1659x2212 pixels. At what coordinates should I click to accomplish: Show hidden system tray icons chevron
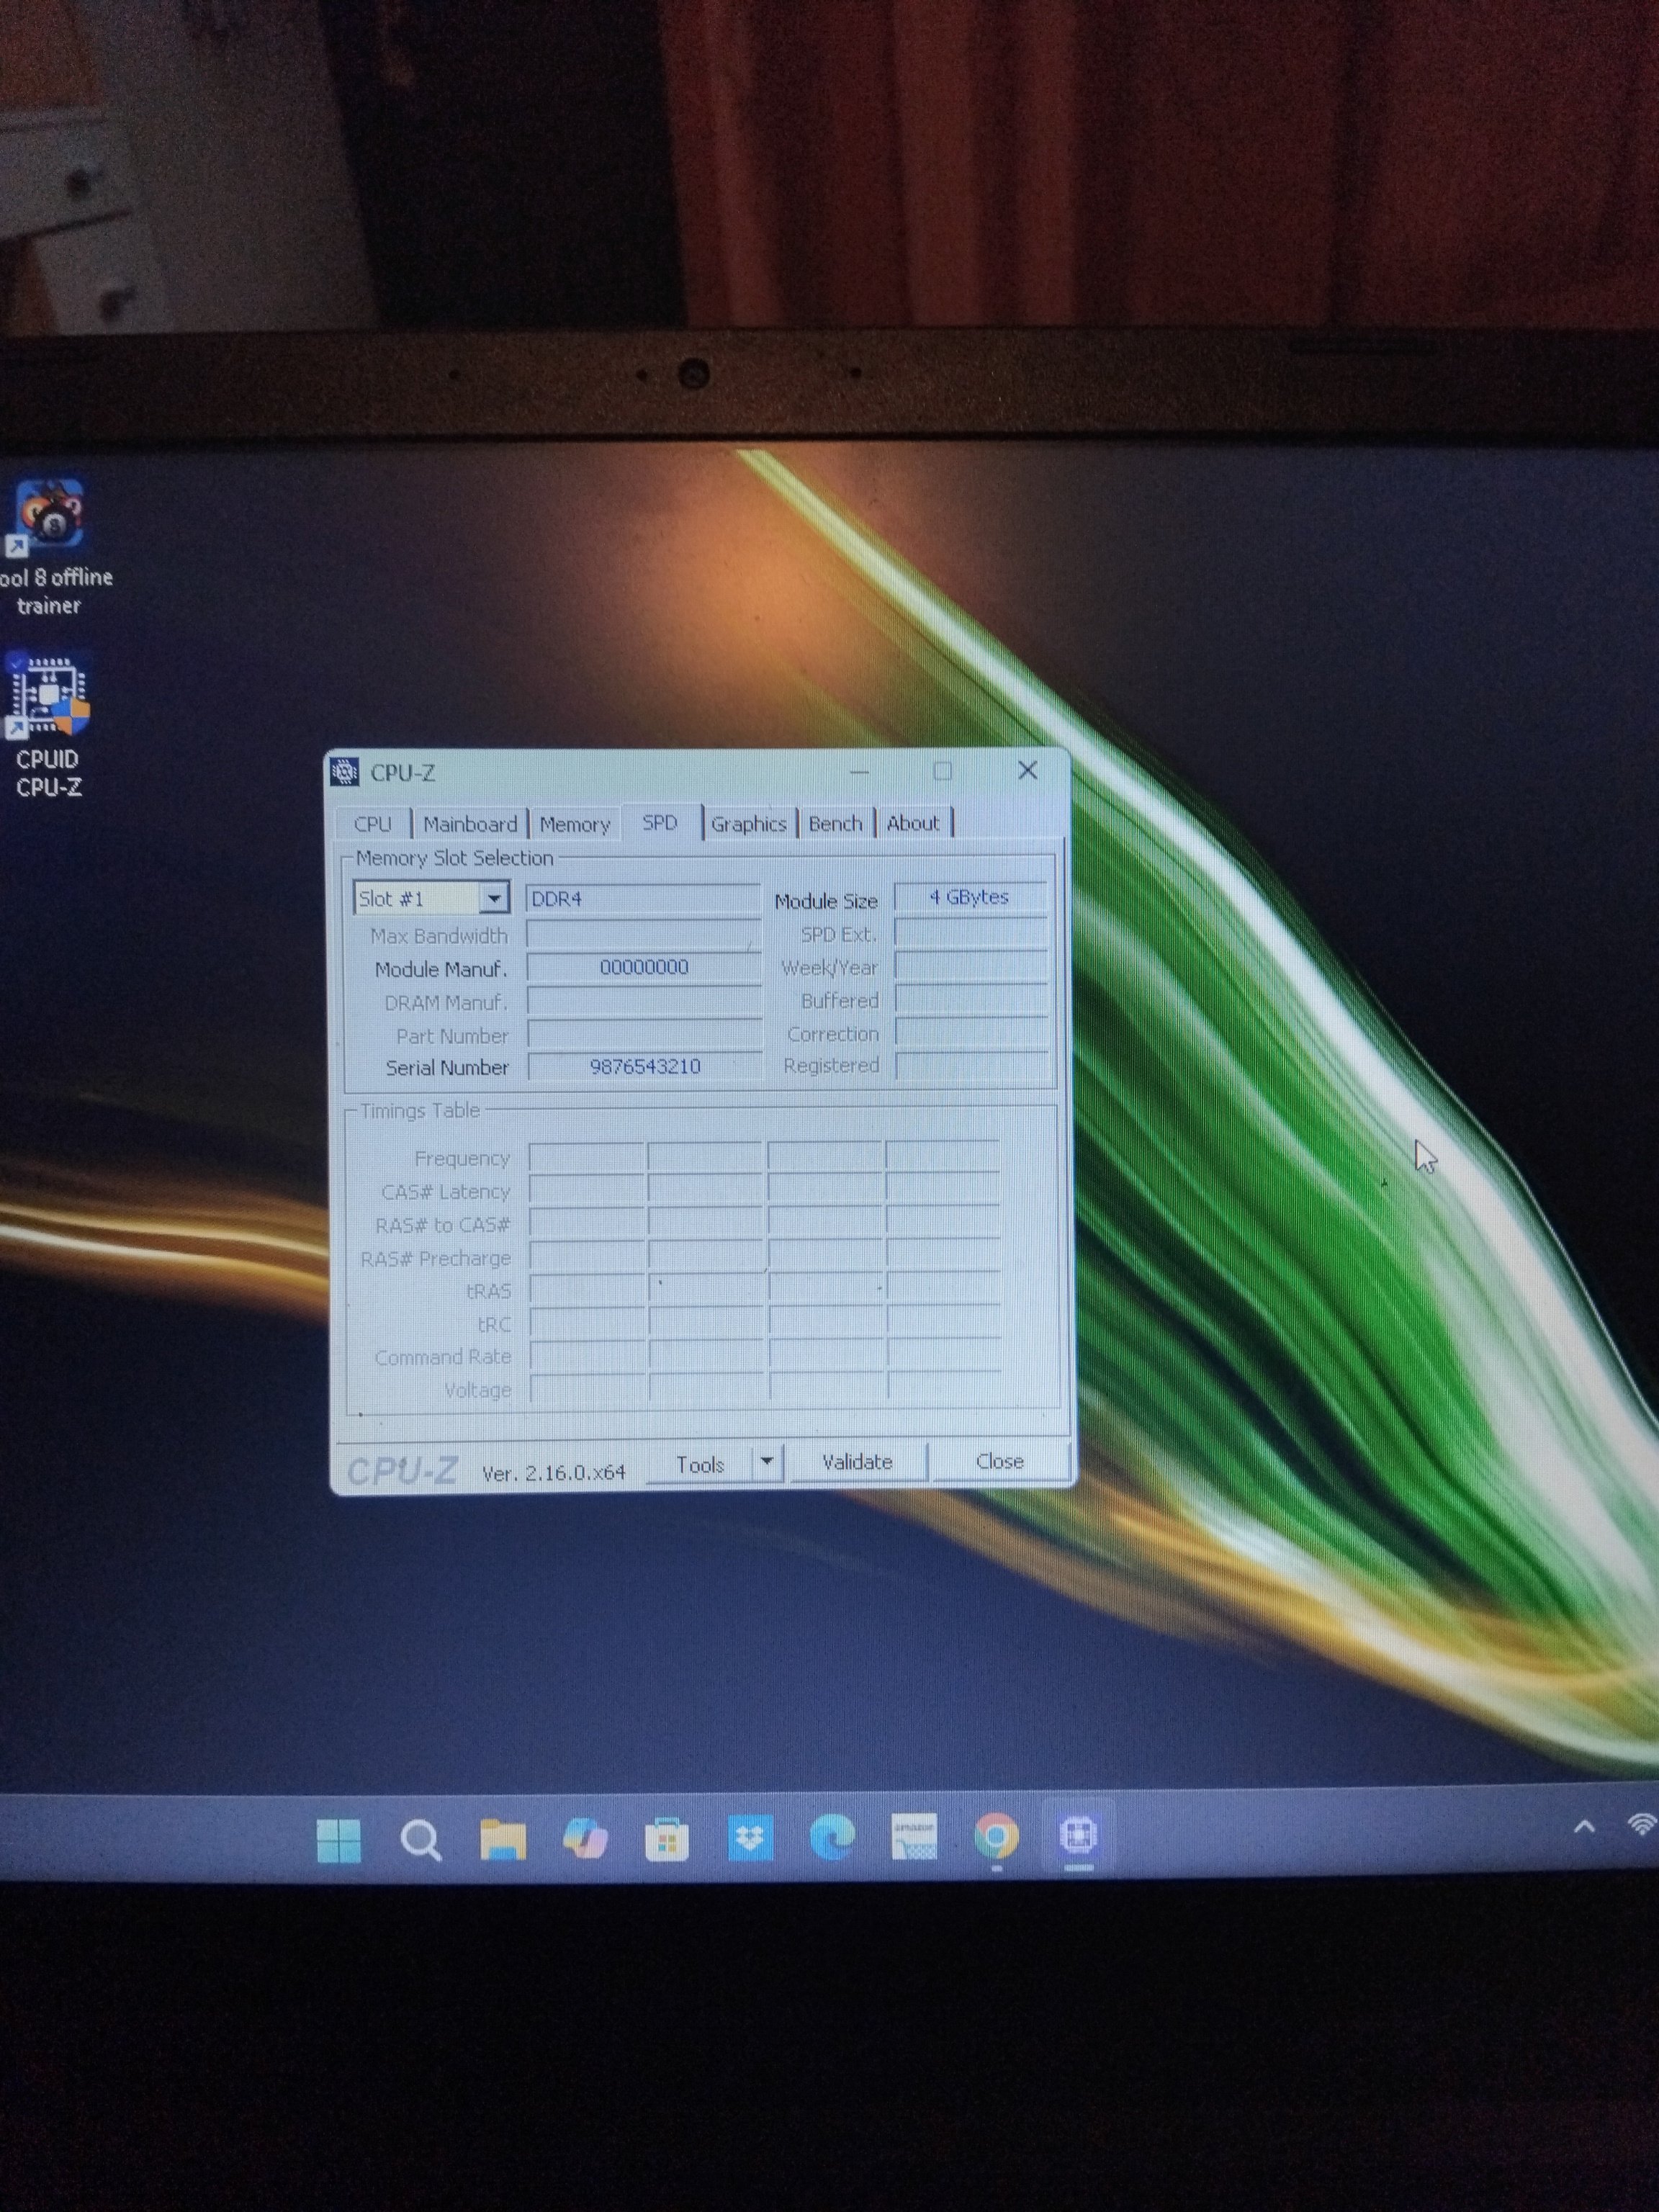(1584, 1827)
